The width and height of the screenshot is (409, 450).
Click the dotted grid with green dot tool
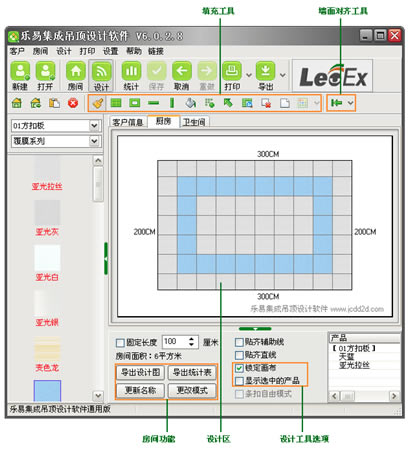tap(209, 103)
